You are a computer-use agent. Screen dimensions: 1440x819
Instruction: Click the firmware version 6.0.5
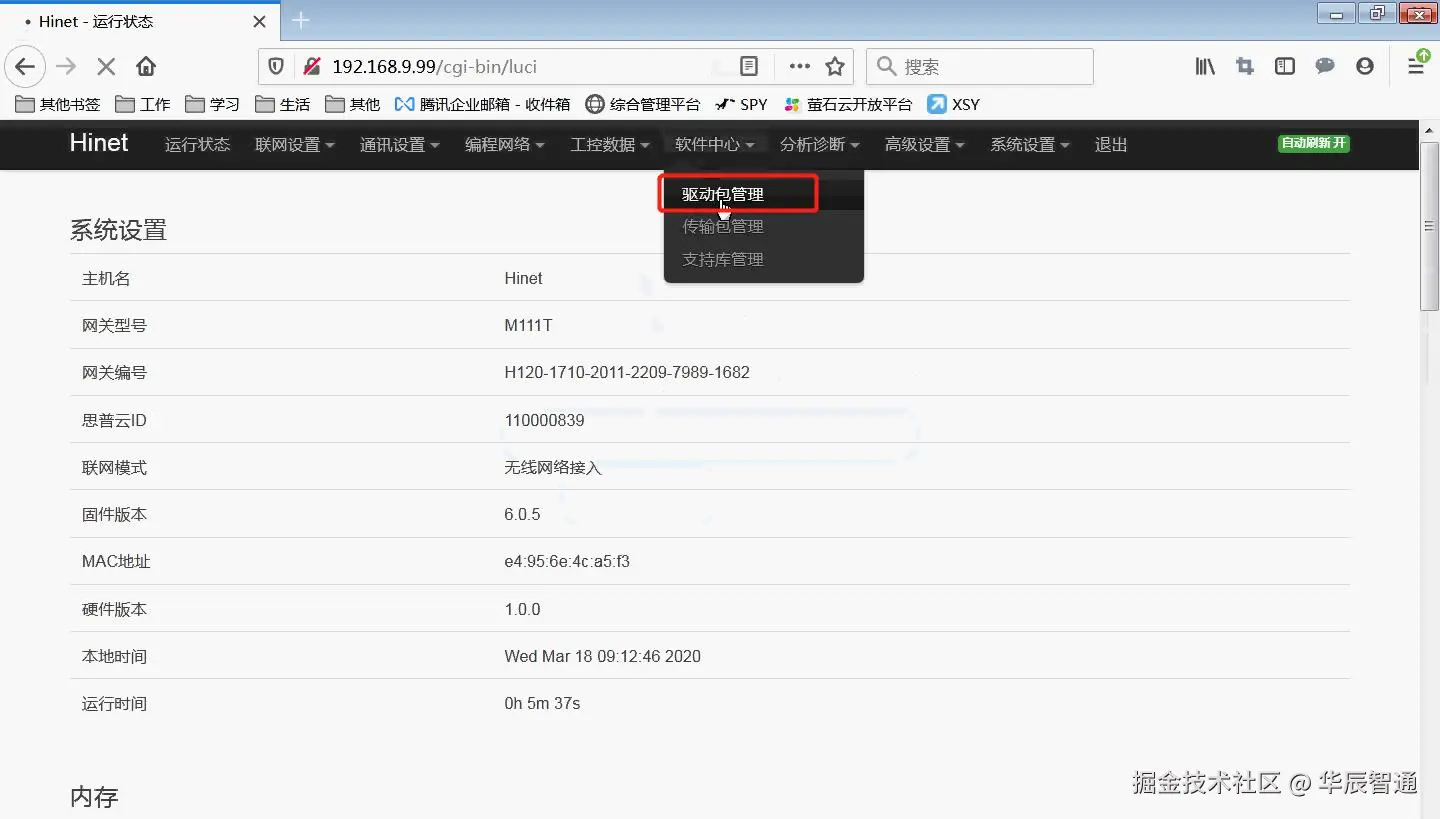(522, 514)
